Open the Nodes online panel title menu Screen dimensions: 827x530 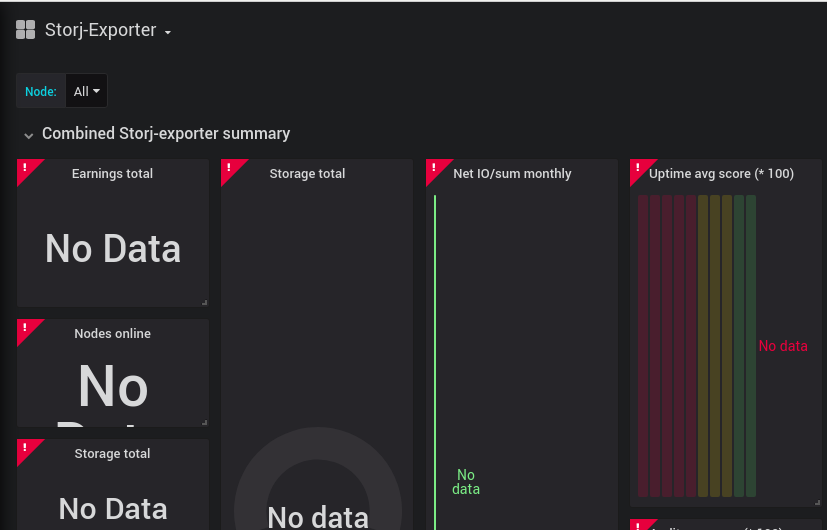112,334
